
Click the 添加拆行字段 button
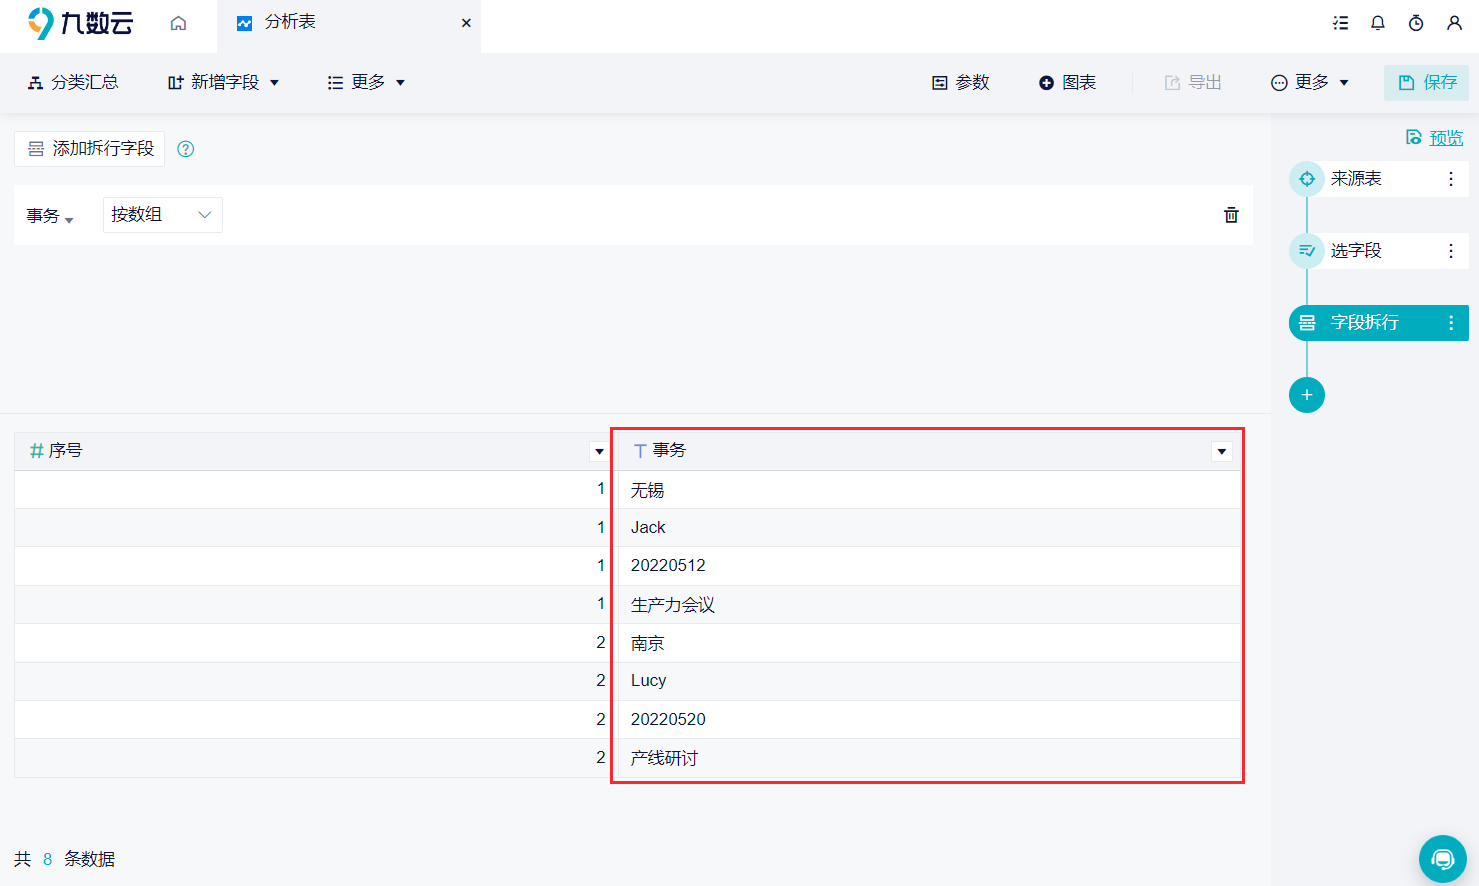(x=90, y=149)
